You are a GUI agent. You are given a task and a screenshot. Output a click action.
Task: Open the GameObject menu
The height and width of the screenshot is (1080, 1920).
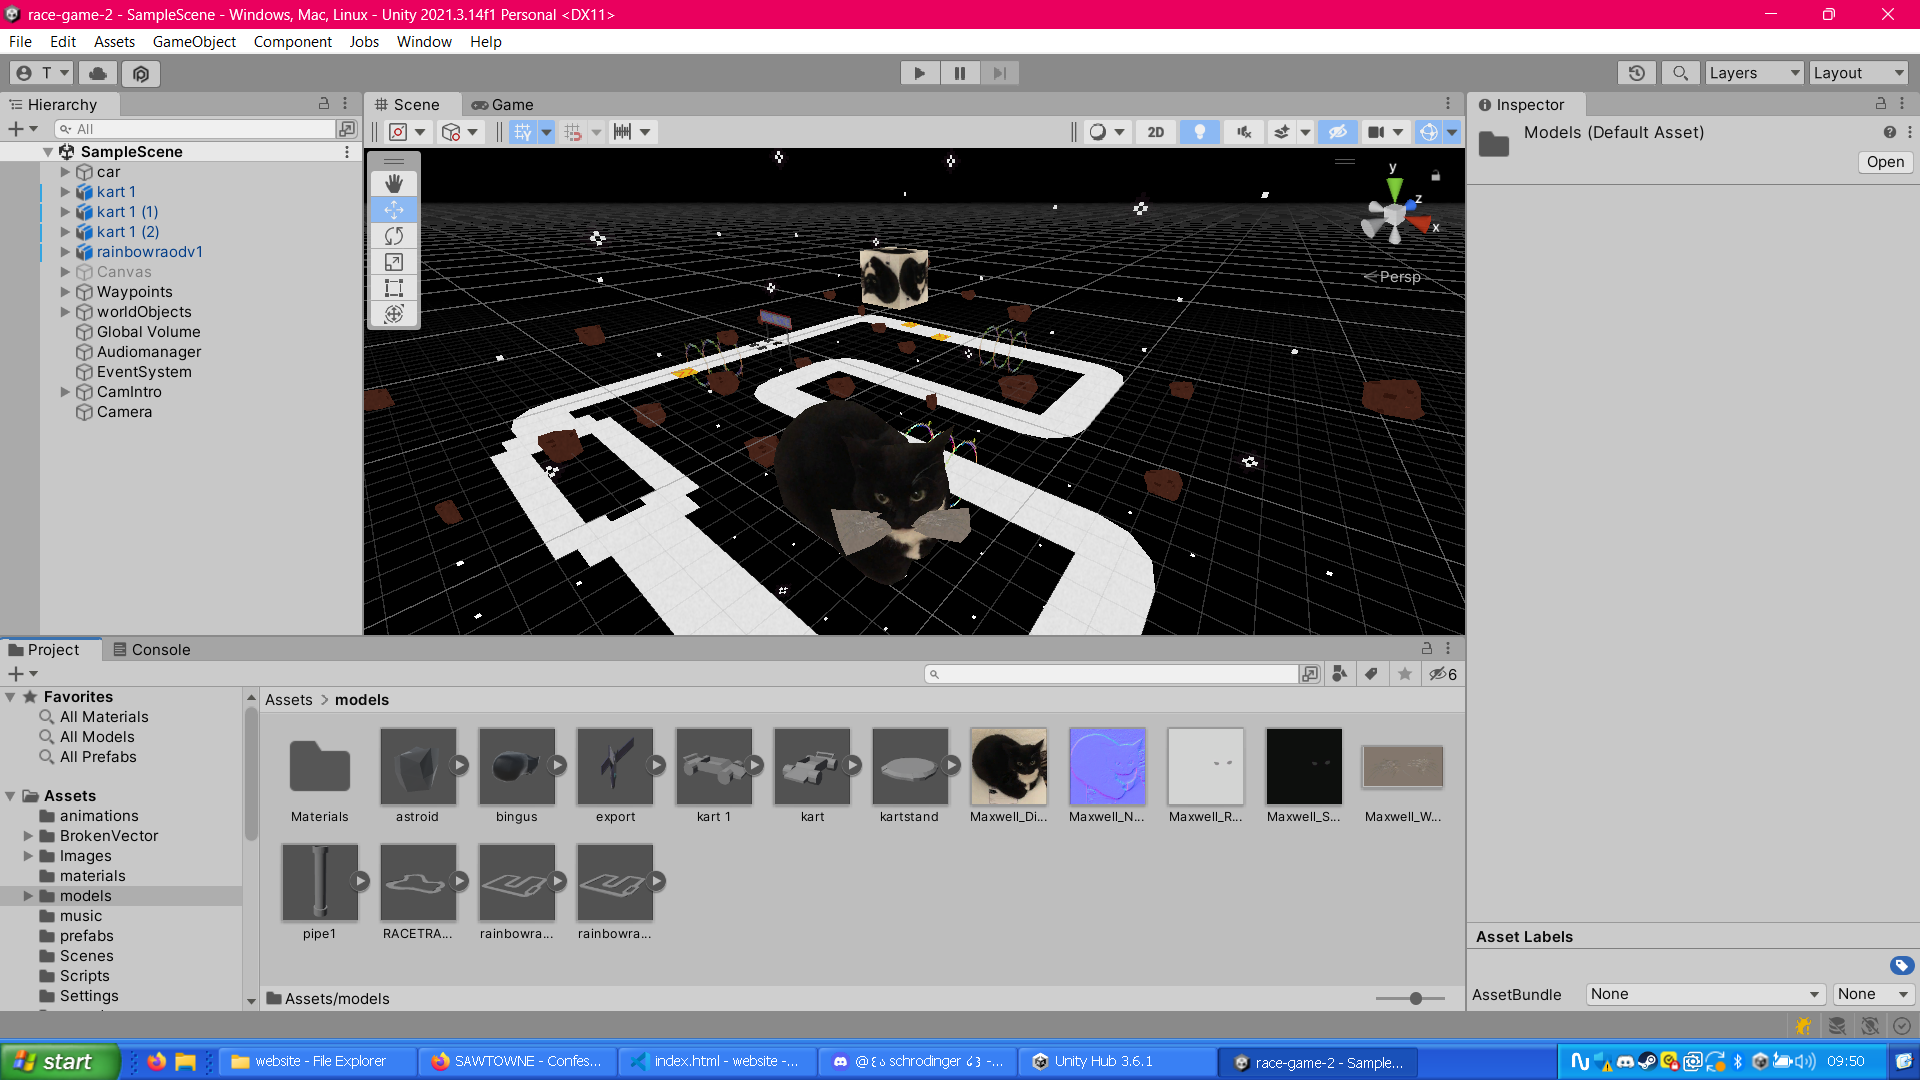tap(194, 42)
